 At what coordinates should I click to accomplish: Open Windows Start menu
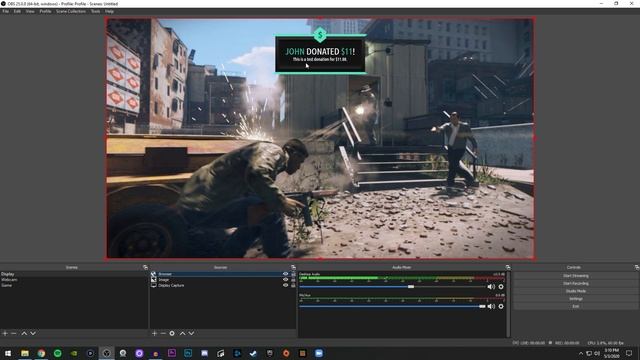[x=8, y=353]
